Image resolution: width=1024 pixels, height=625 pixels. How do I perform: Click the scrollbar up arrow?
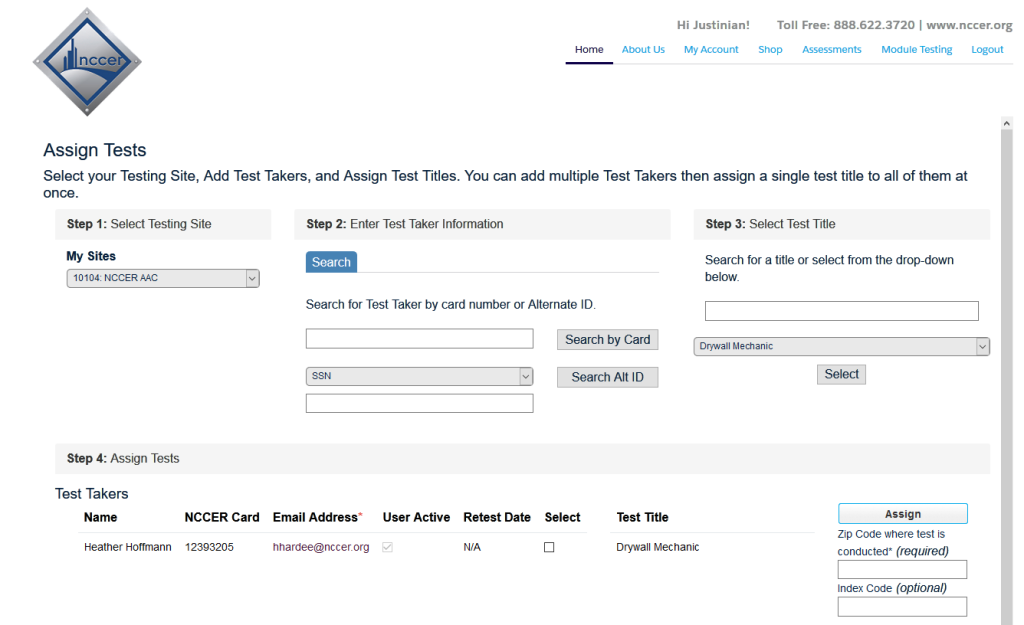pyautogui.click(x=1006, y=123)
